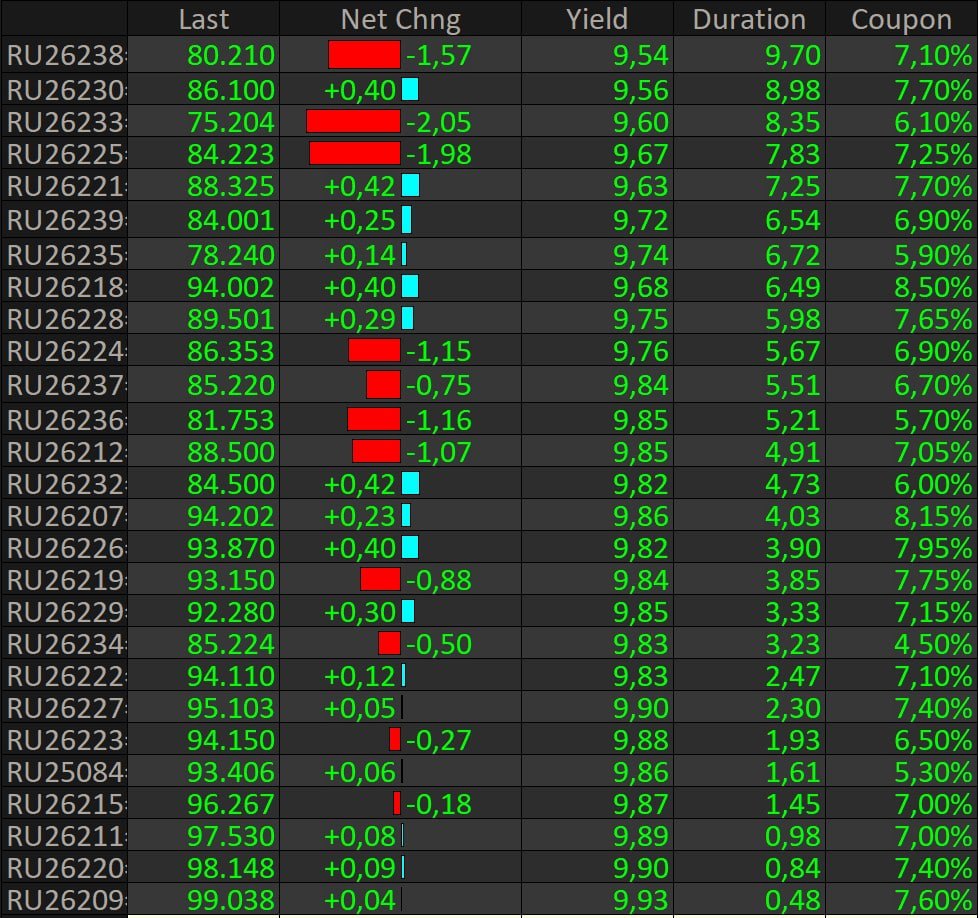Screen dimensions: 978x918
Task: Click the last price 99.038
Action: click(x=231, y=900)
